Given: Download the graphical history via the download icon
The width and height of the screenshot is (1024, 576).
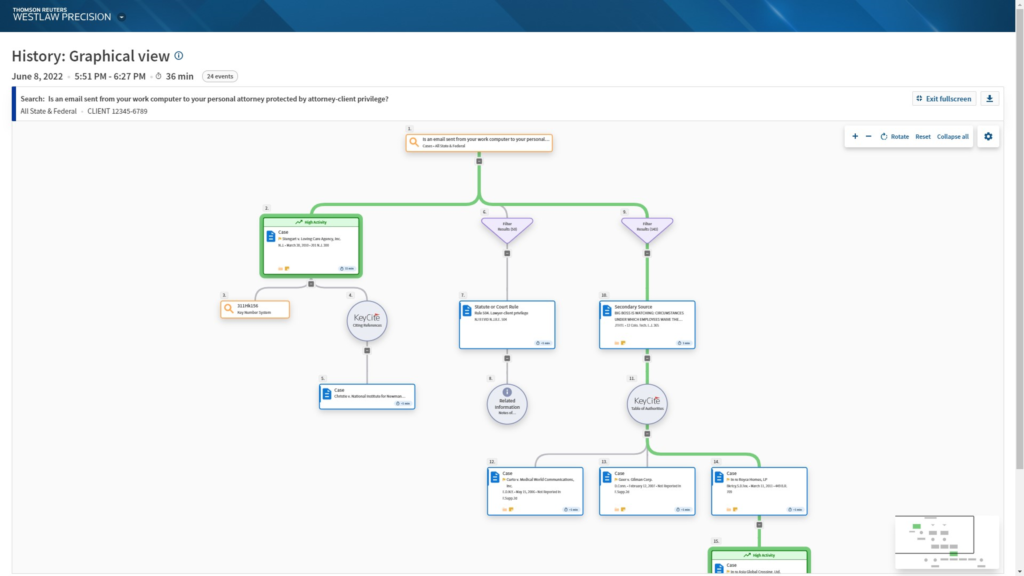Looking at the screenshot, I should point(990,98).
